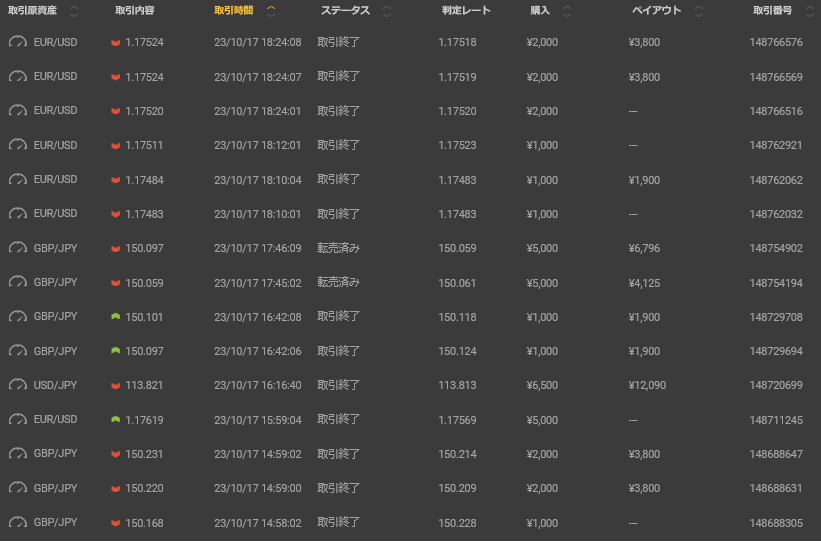This screenshot has height=544, width=821.
Task: Toggle the highlighted 取引時間 sort arrows
Action: tap(271, 12)
